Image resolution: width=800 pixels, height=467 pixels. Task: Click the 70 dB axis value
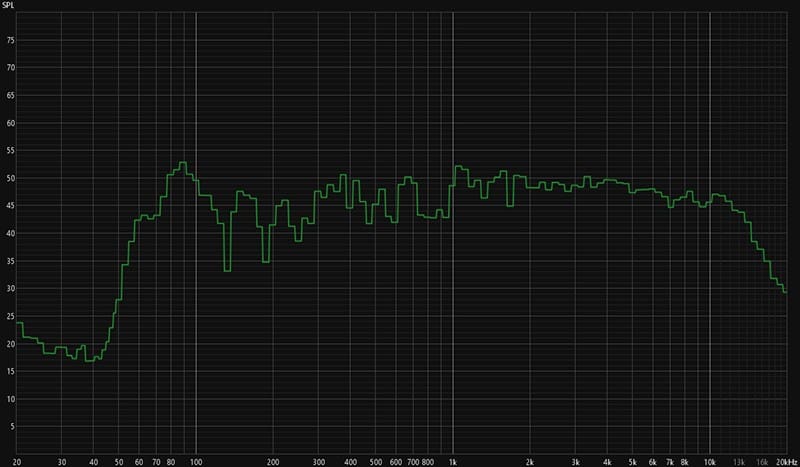pyautogui.click(x=11, y=68)
